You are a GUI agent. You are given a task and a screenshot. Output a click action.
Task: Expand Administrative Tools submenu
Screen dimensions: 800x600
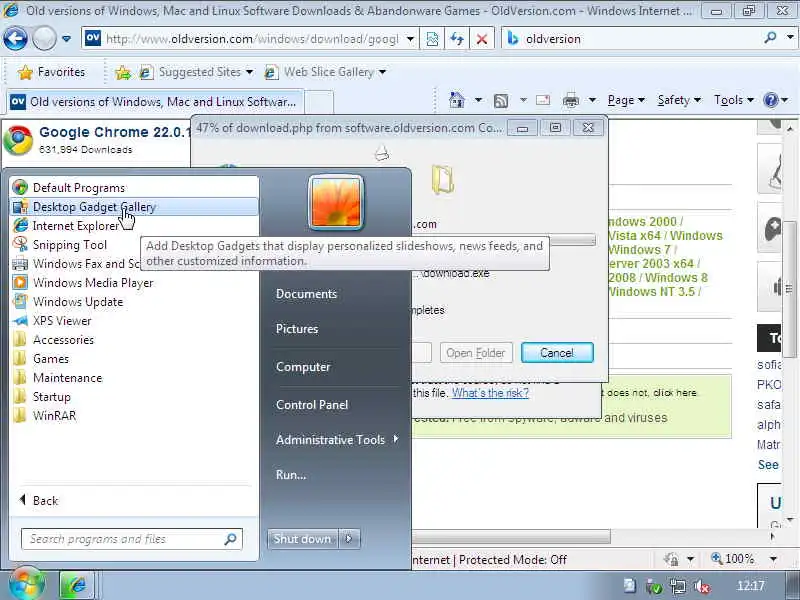click(x=337, y=439)
